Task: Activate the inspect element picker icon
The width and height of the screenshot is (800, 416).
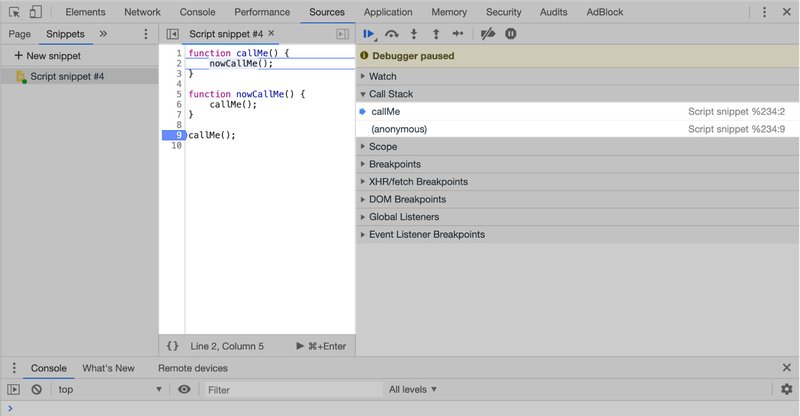Action: 14,12
